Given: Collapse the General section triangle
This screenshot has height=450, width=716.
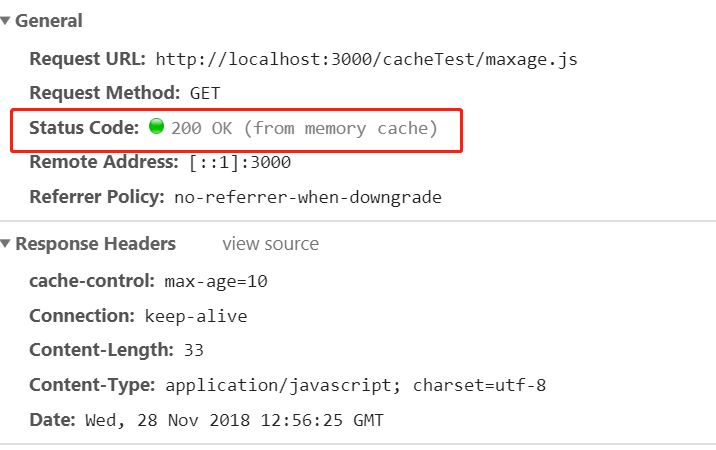Looking at the screenshot, I should (5, 21).
